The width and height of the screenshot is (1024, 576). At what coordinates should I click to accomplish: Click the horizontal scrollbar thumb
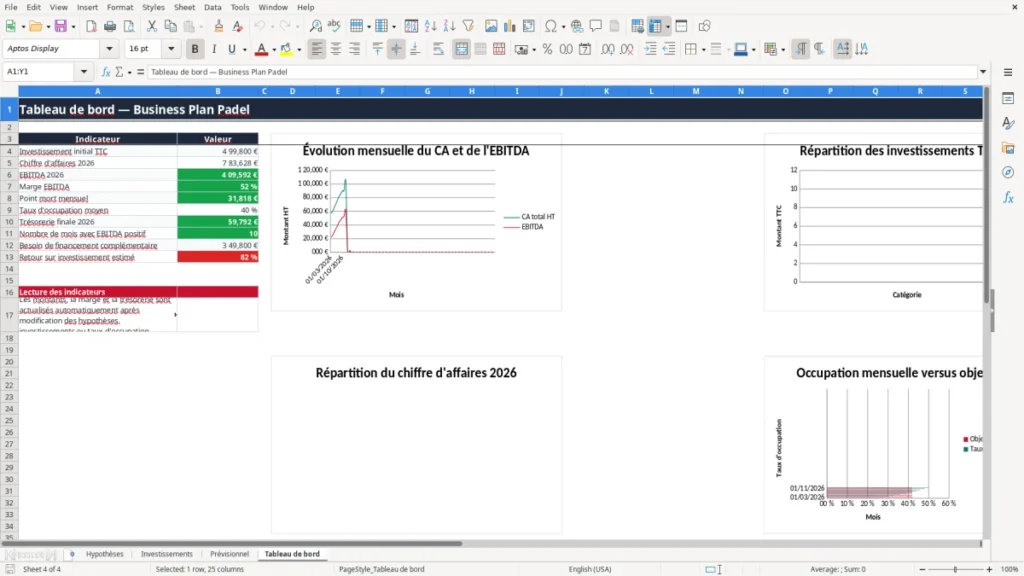coord(232,543)
